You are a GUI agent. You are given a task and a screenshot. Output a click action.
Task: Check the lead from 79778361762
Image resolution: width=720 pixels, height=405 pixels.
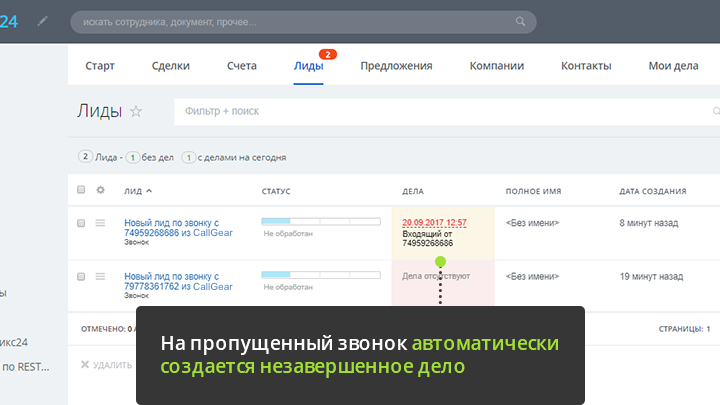point(81,276)
